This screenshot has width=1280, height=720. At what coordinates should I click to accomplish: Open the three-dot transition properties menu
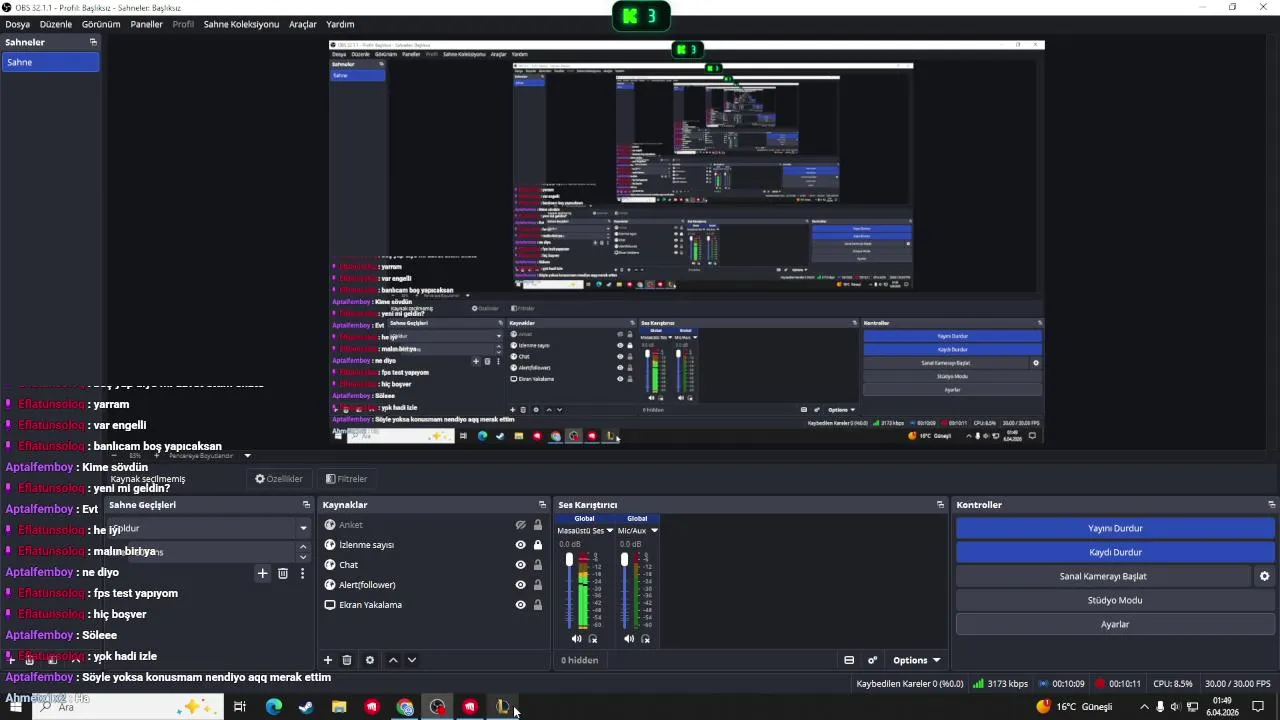pos(302,573)
